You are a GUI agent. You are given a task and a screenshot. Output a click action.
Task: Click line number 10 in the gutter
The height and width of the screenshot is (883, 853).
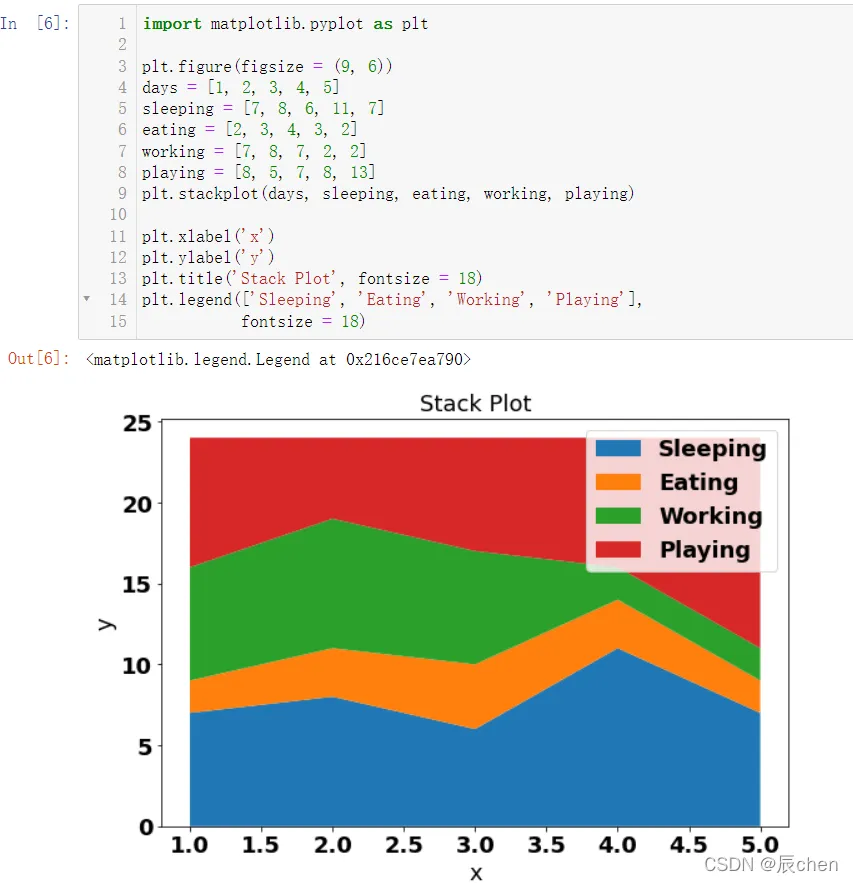(x=118, y=215)
